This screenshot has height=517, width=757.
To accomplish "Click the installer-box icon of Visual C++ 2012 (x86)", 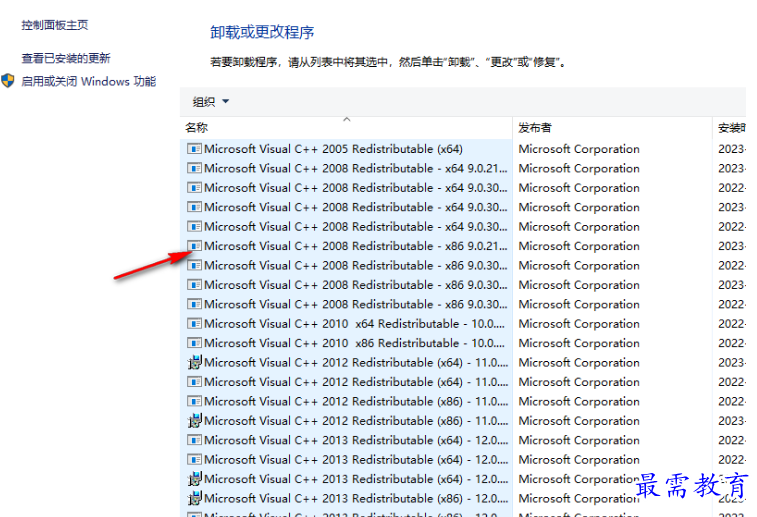I will click(194, 420).
